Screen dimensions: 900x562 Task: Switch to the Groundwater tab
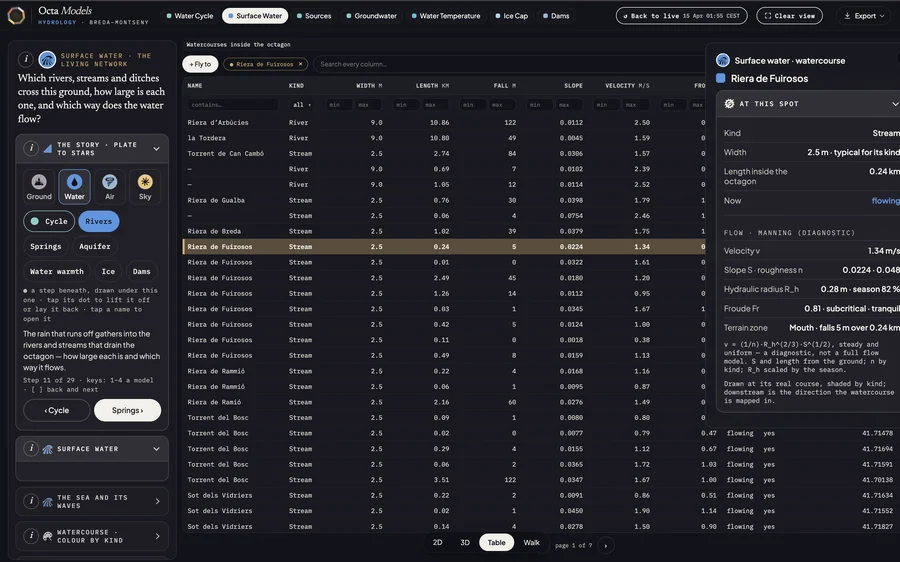pos(371,16)
